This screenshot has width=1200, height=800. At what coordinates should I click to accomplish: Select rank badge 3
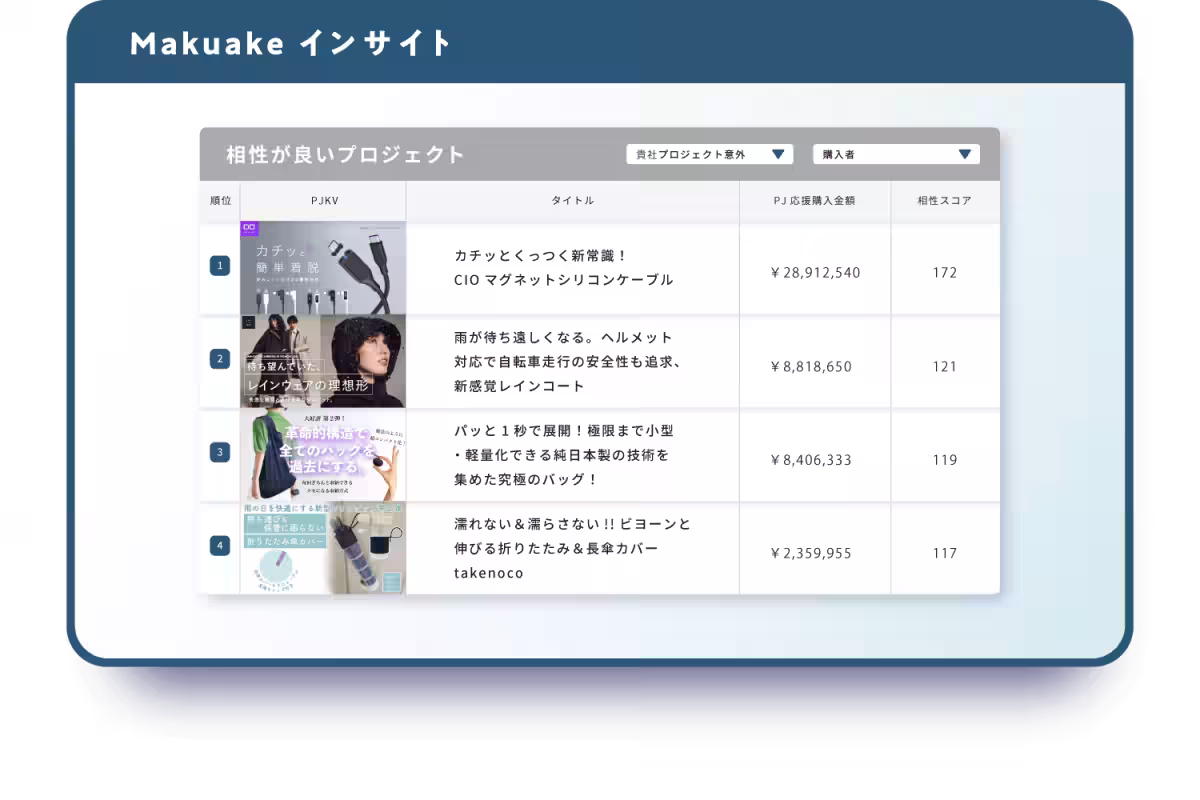(220, 452)
